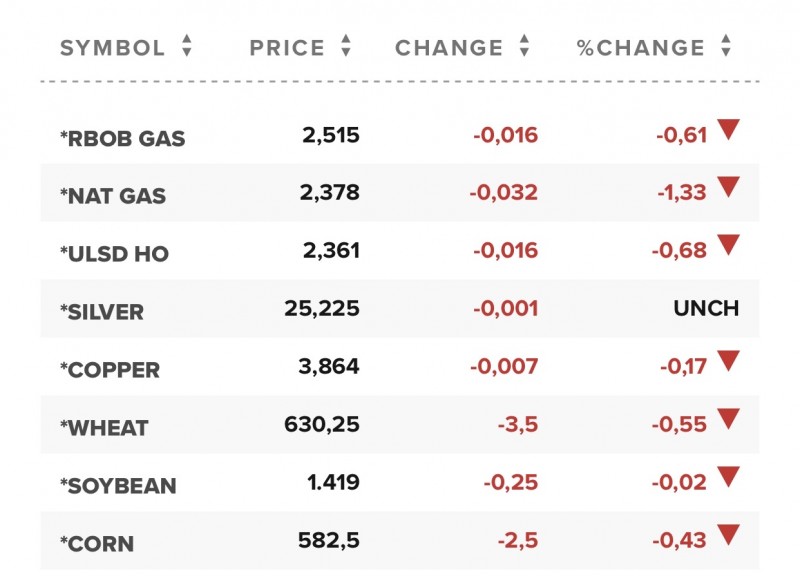Click the down arrow beside ULSD HO

point(728,245)
